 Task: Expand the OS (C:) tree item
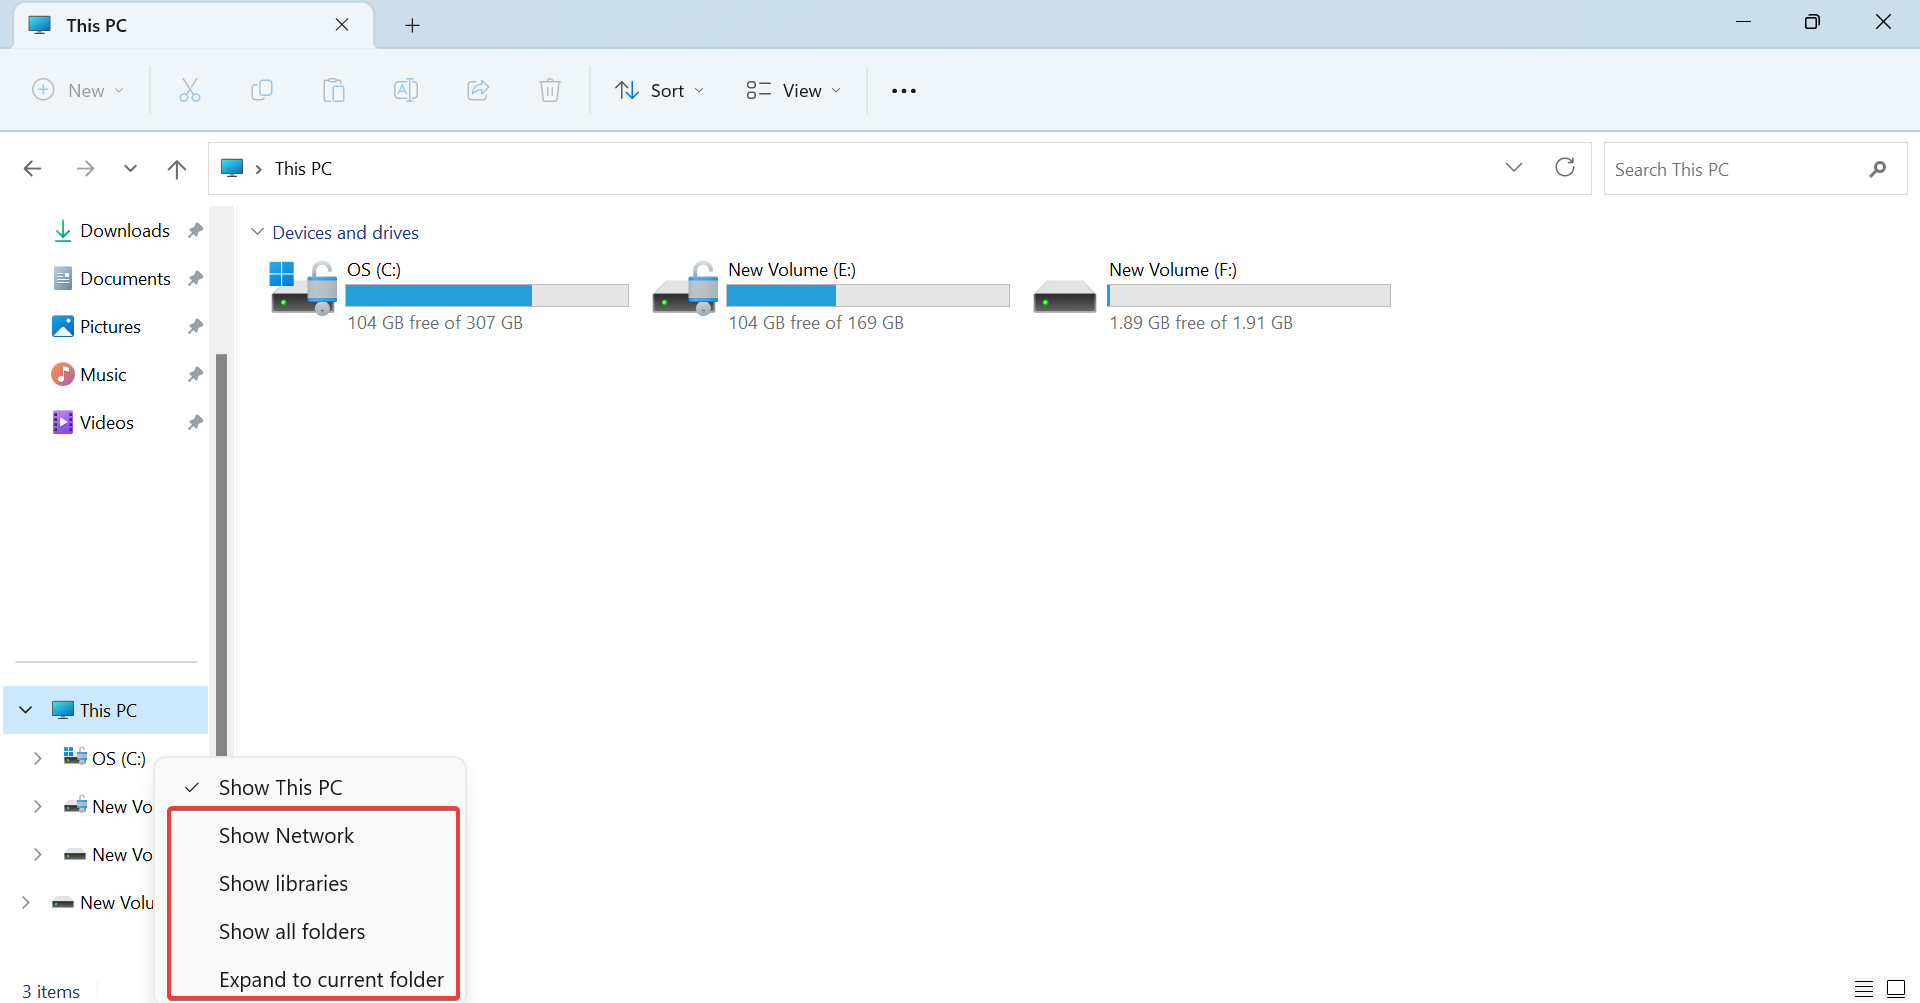coord(39,758)
